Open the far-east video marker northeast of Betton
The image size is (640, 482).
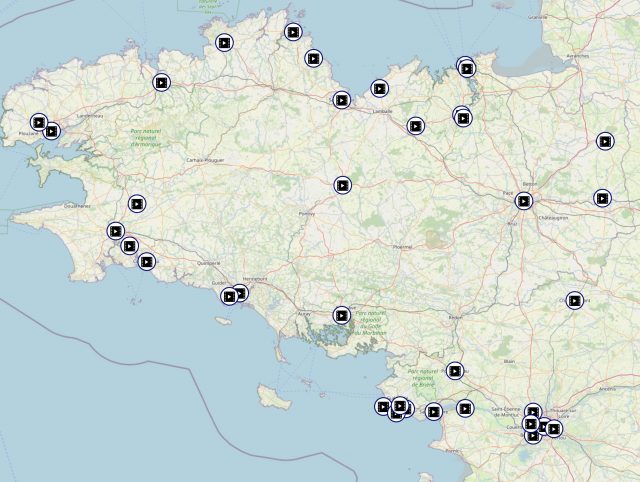605,141
